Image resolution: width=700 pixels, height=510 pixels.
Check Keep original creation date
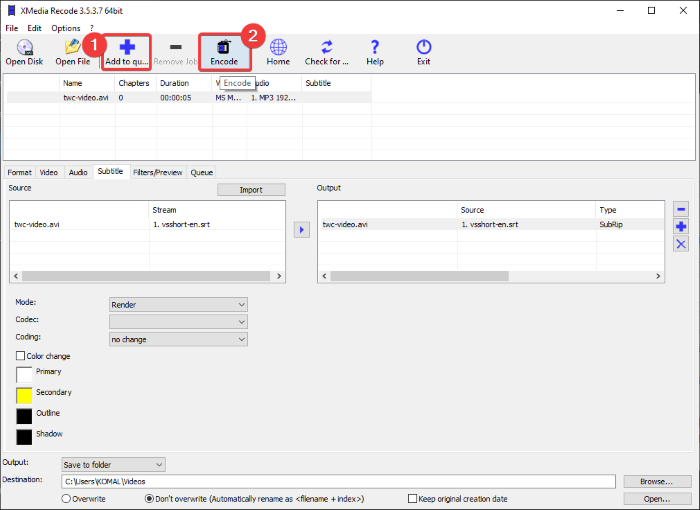pyautogui.click(x=412, y=498)
